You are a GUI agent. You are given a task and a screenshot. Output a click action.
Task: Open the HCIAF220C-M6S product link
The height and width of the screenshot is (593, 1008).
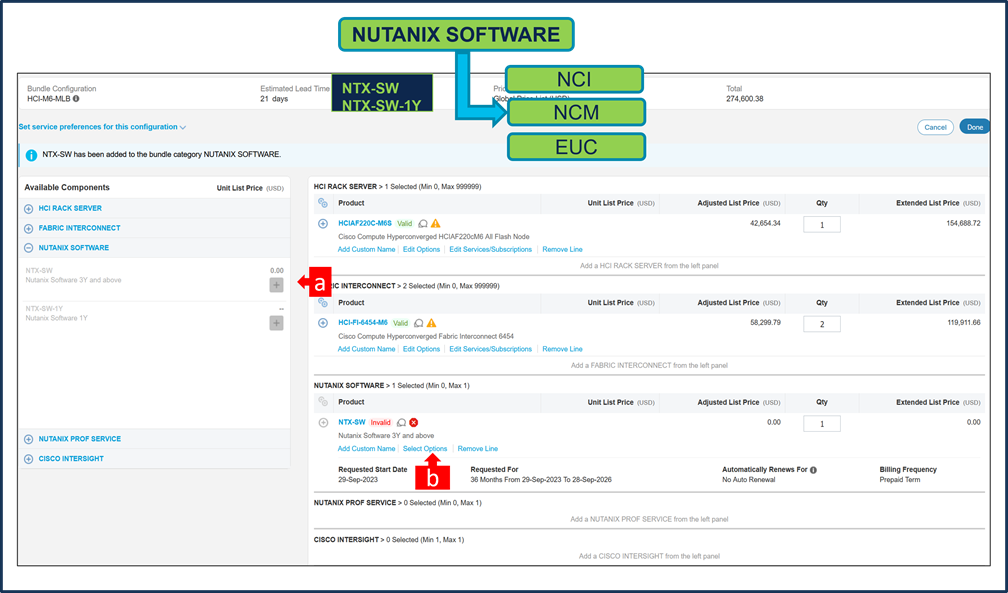364,223
